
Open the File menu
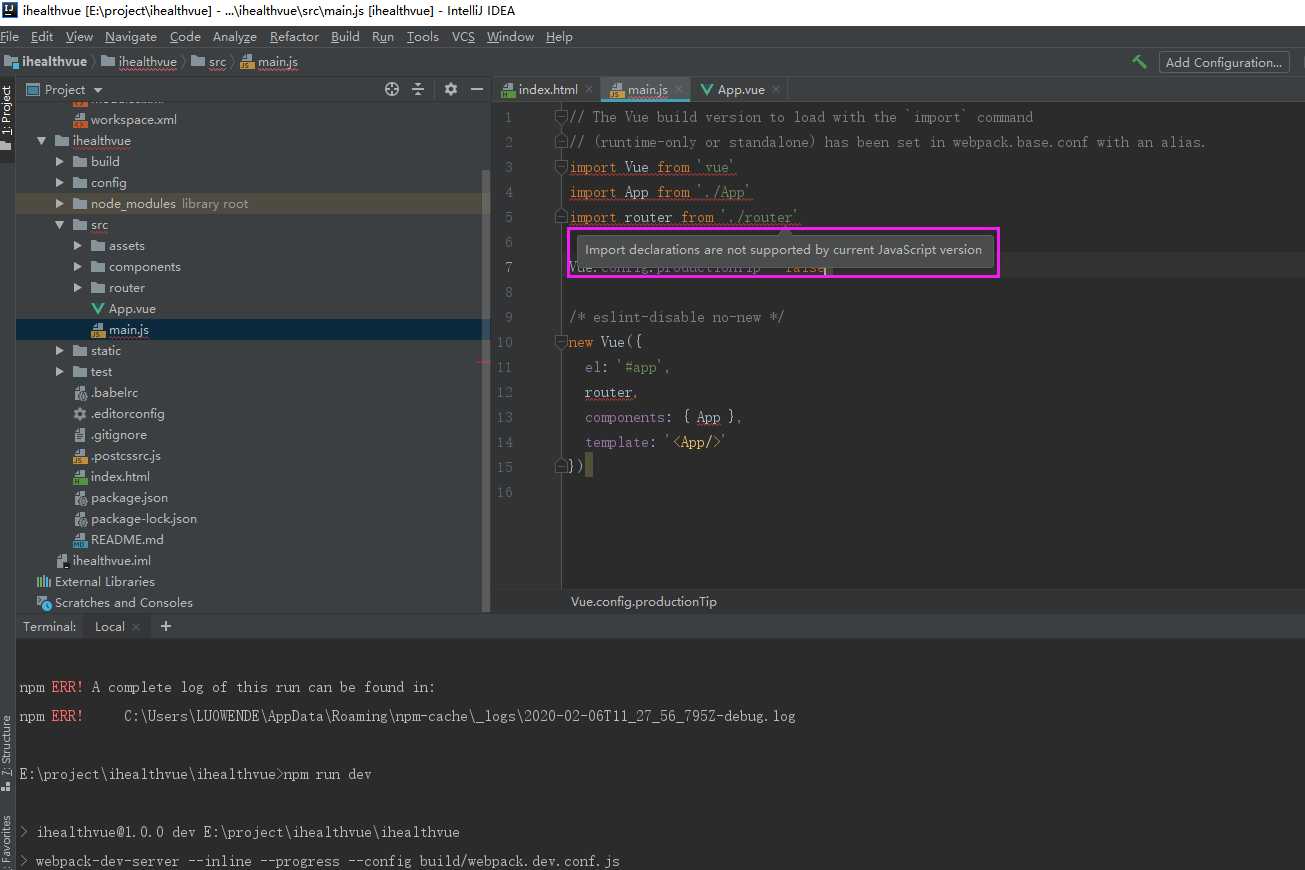10,37
